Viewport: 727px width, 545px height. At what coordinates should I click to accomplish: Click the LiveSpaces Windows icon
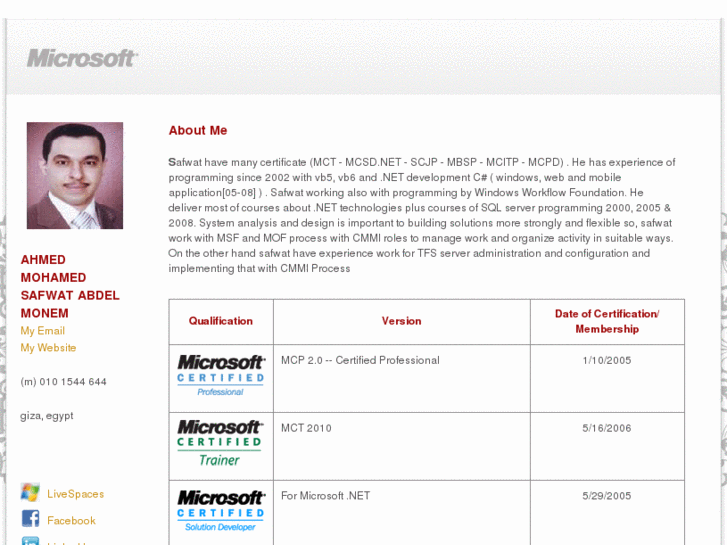coord(30,492)
